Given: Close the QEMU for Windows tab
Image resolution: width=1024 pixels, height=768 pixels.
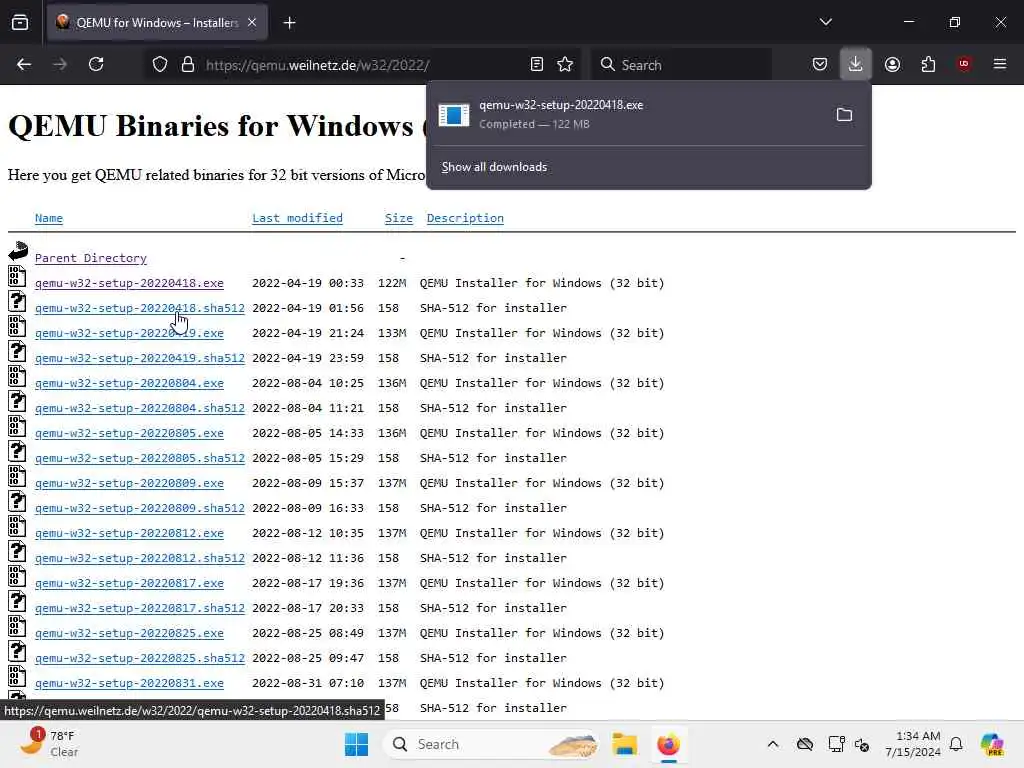Looking at the screenshot, I should [252, 22].
